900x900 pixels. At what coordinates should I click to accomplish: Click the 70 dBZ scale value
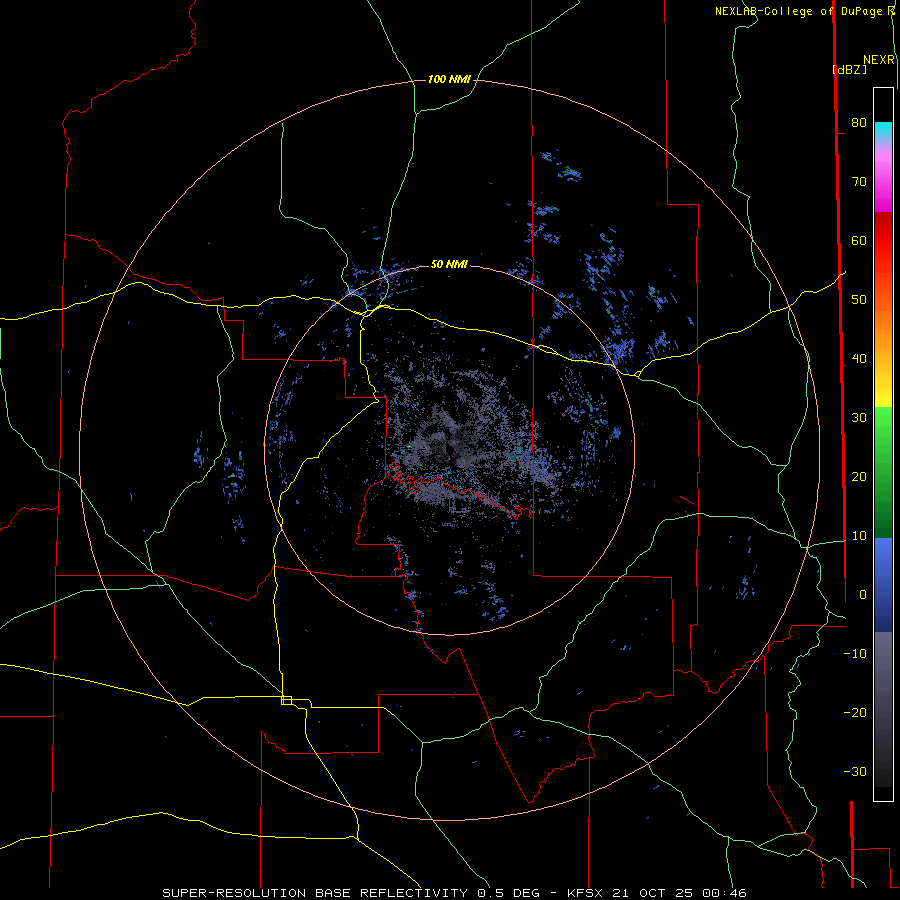[x=859, y=181]
